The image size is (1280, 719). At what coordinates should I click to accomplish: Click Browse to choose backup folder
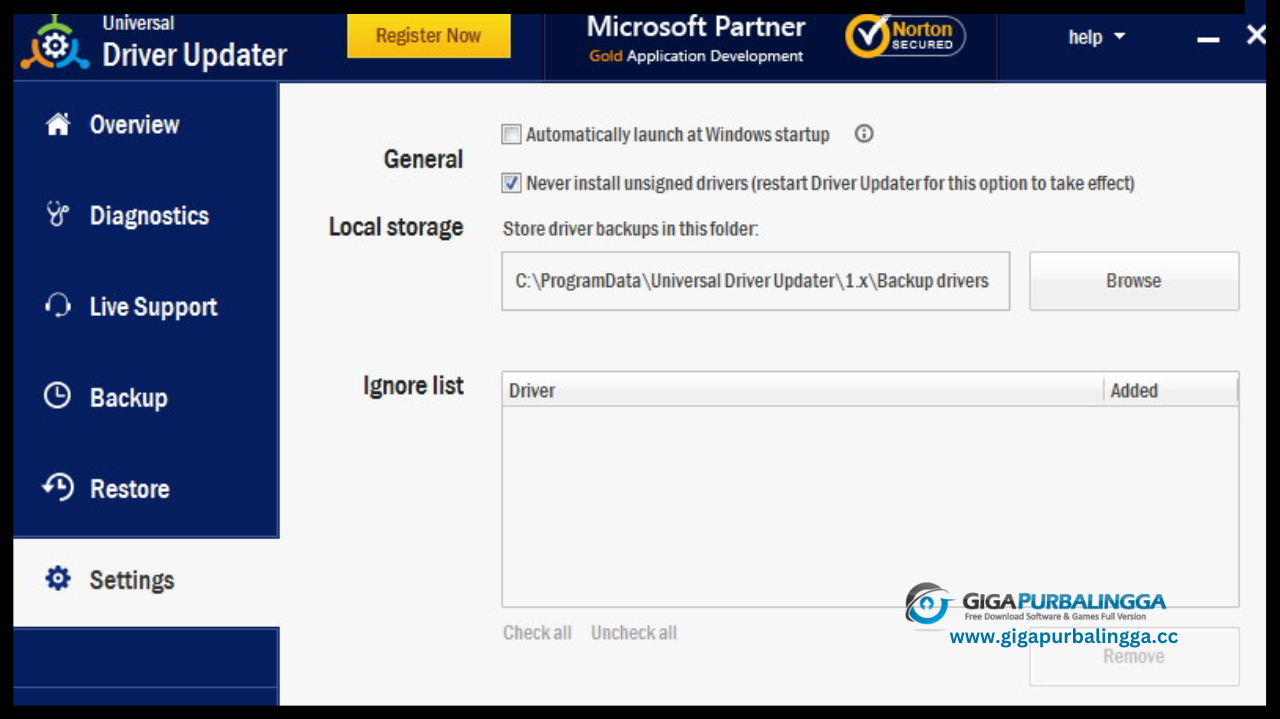pyautogui.click(x=1134, y=281)
